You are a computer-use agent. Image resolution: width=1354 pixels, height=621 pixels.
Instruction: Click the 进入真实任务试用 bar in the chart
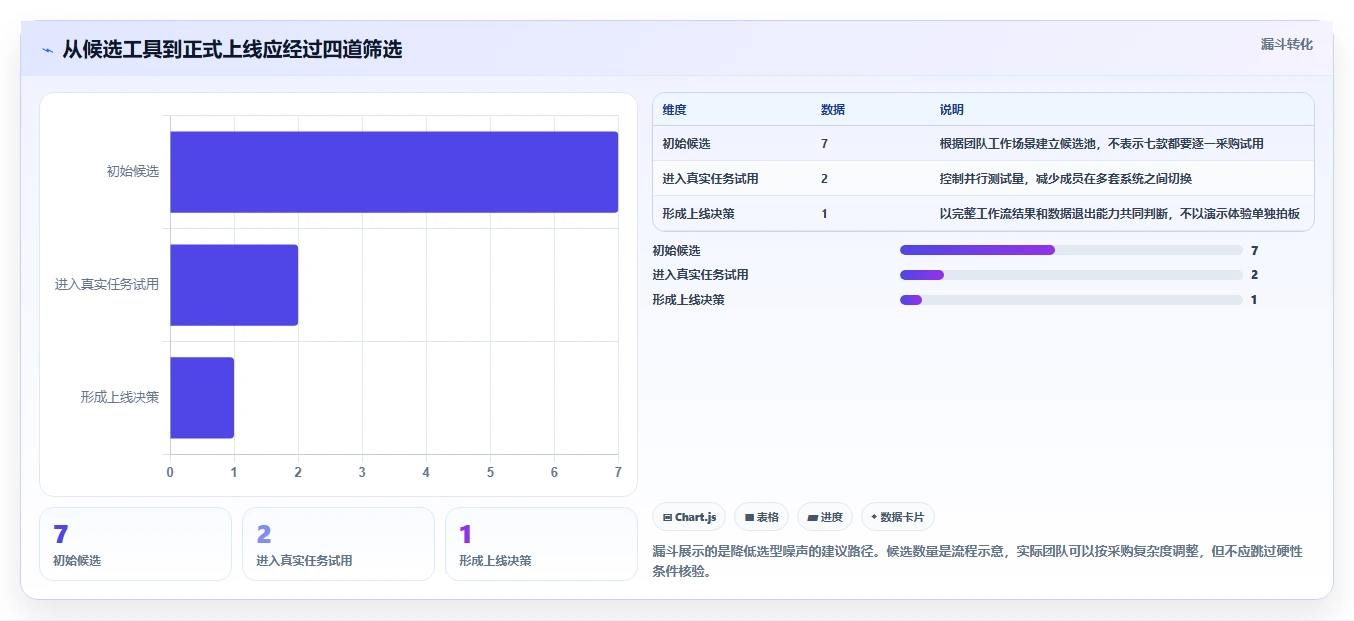point(234,285)
